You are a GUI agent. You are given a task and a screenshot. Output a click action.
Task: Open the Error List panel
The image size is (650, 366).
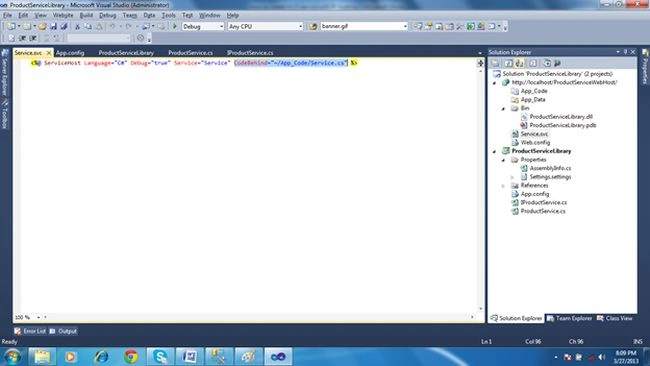[30, 331]
